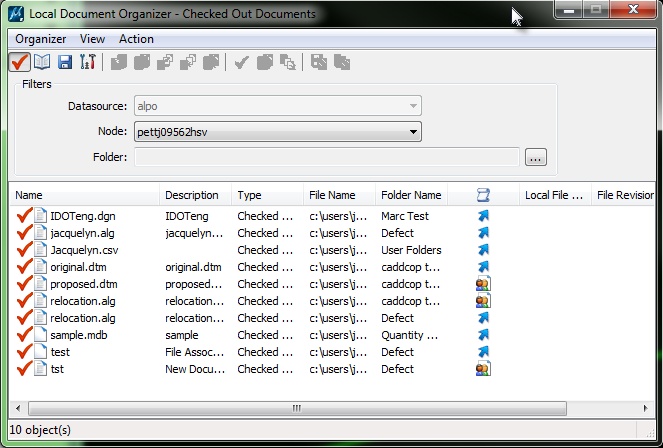Click the red checkmark beside IDOTeng.dgn

pos(24,216)
